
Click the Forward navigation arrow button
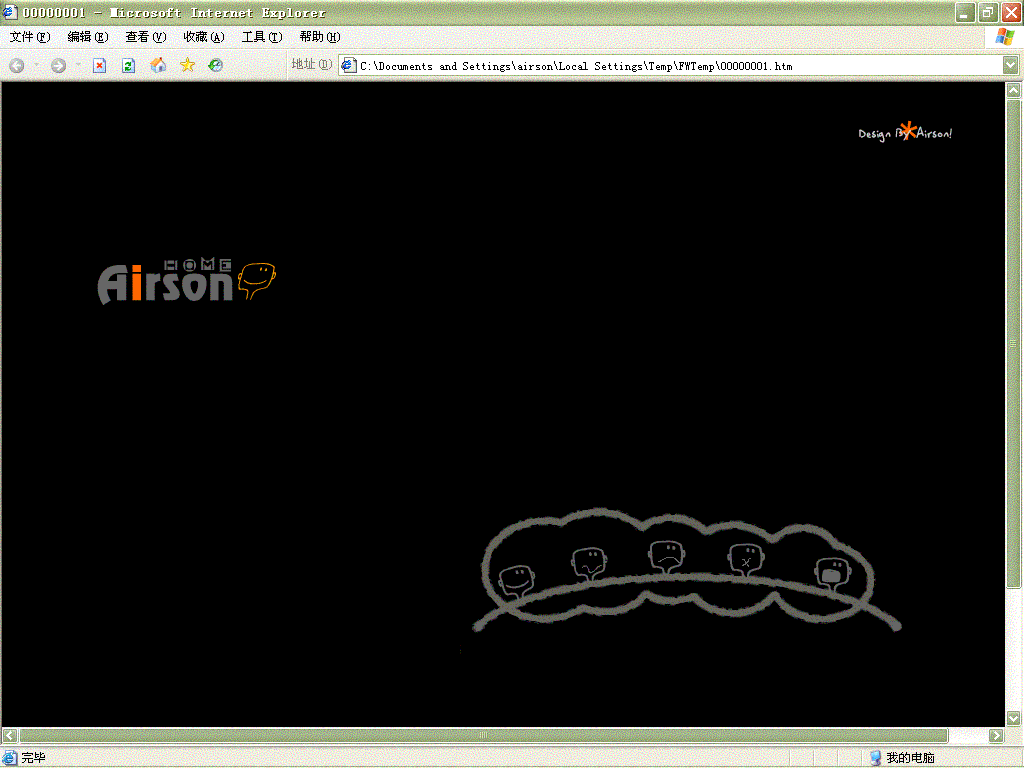point(58,66)
